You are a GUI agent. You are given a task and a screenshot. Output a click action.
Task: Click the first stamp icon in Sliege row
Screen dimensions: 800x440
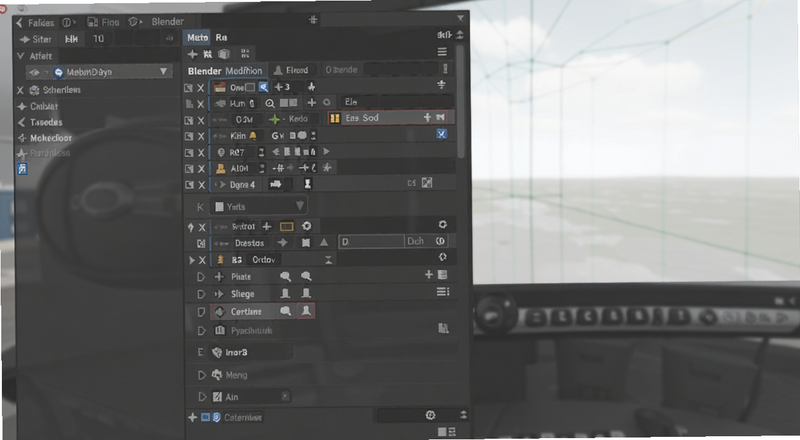coord(285,294)
